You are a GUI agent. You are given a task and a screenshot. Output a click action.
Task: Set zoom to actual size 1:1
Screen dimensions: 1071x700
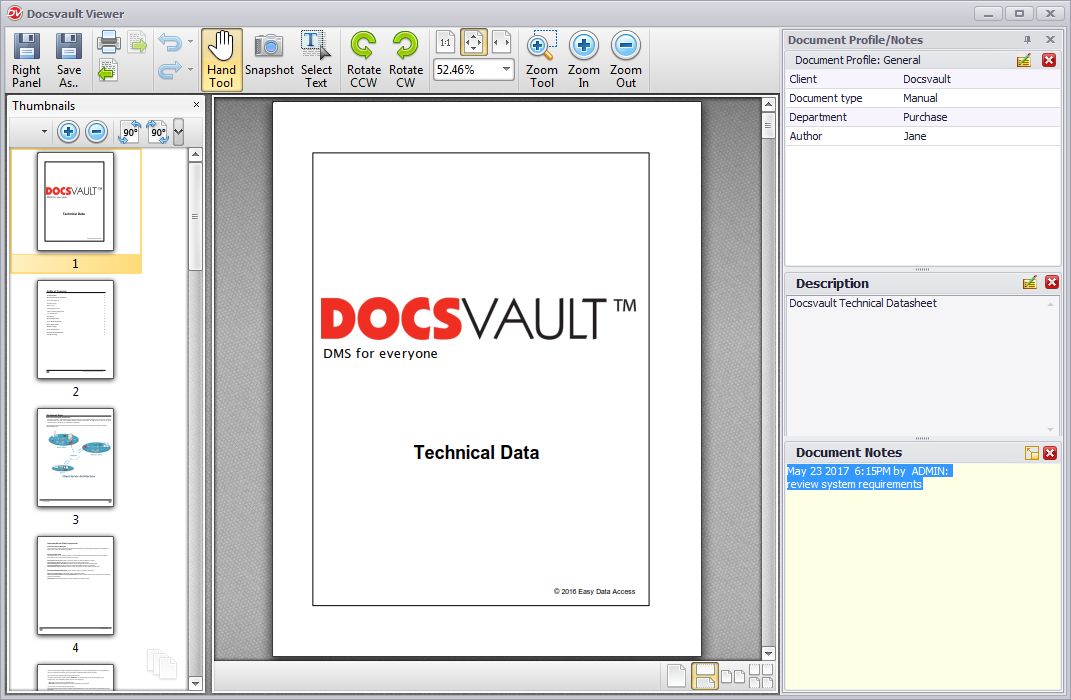tap(445, 42)
